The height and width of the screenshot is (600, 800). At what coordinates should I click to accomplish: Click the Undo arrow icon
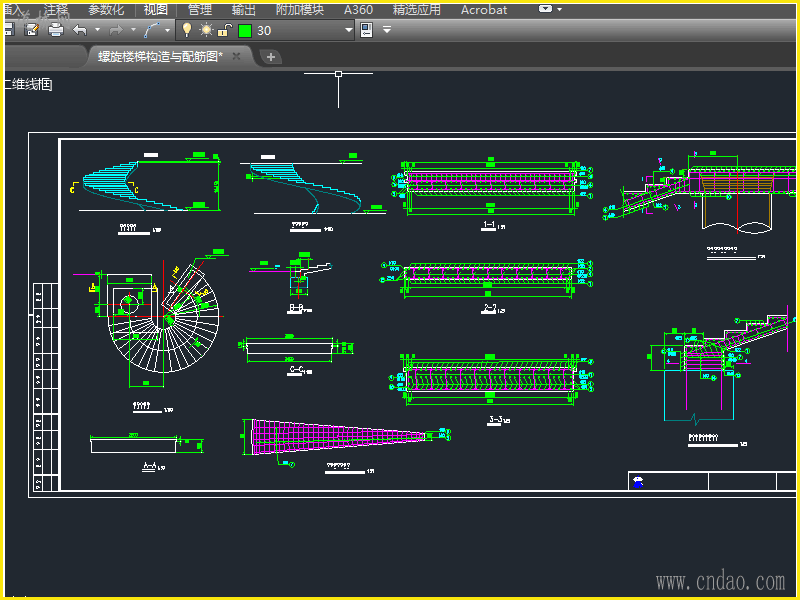tap(80, 30)
